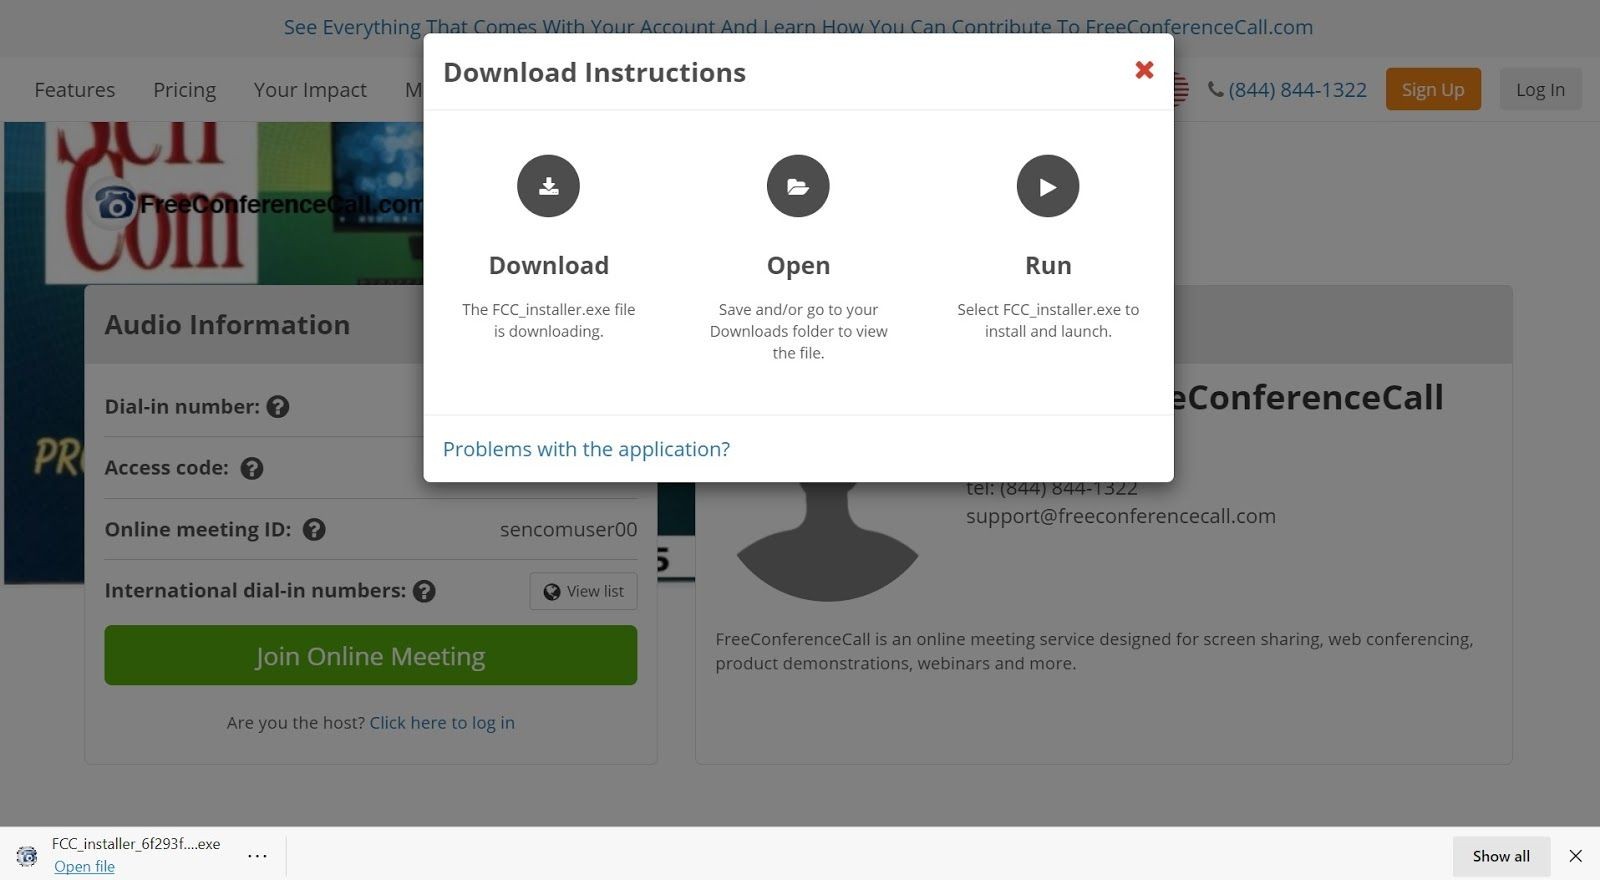Close the Download Instructions dialog with the red X
Viewport: 1600px width, 880px height.
pos(1144,70)
